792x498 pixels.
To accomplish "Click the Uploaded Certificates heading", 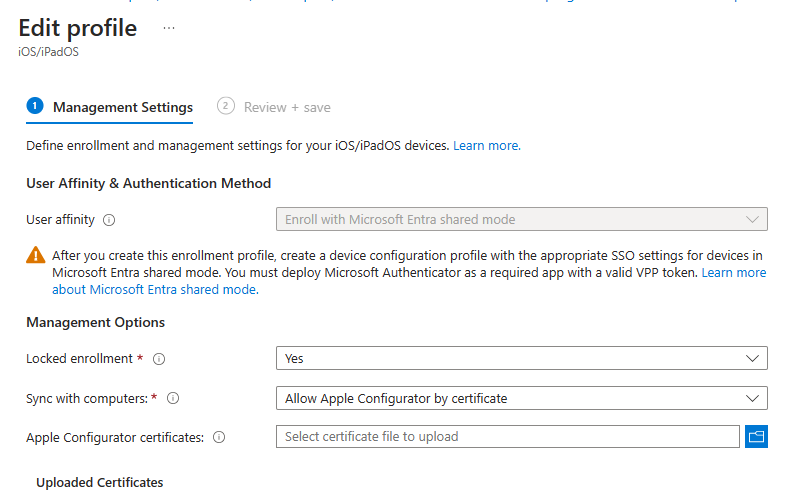I will [100, 482].
